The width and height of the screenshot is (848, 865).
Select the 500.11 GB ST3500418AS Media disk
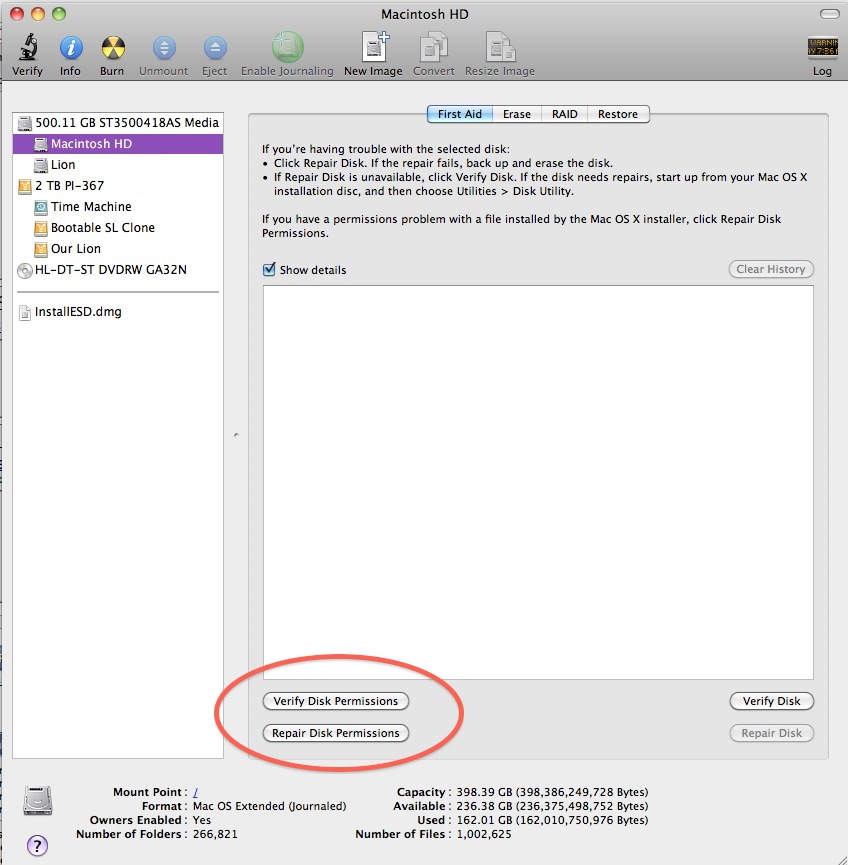click(x=118, y=122)
